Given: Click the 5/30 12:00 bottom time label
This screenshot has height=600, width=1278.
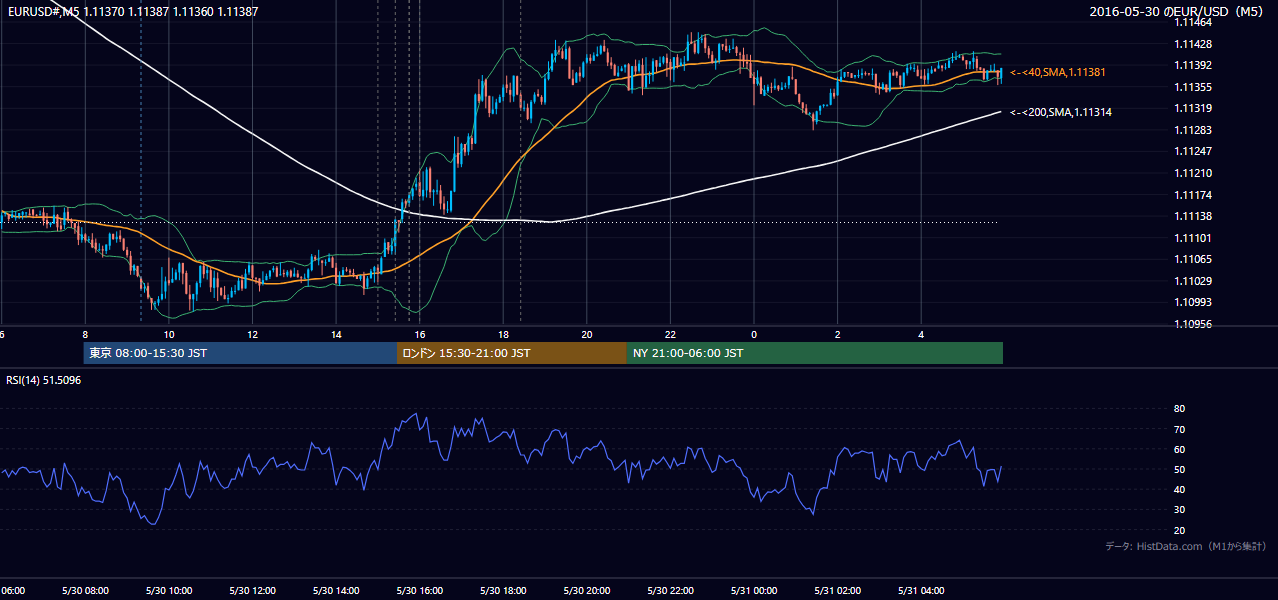Looking at the screenshot, I should point(252,591).
